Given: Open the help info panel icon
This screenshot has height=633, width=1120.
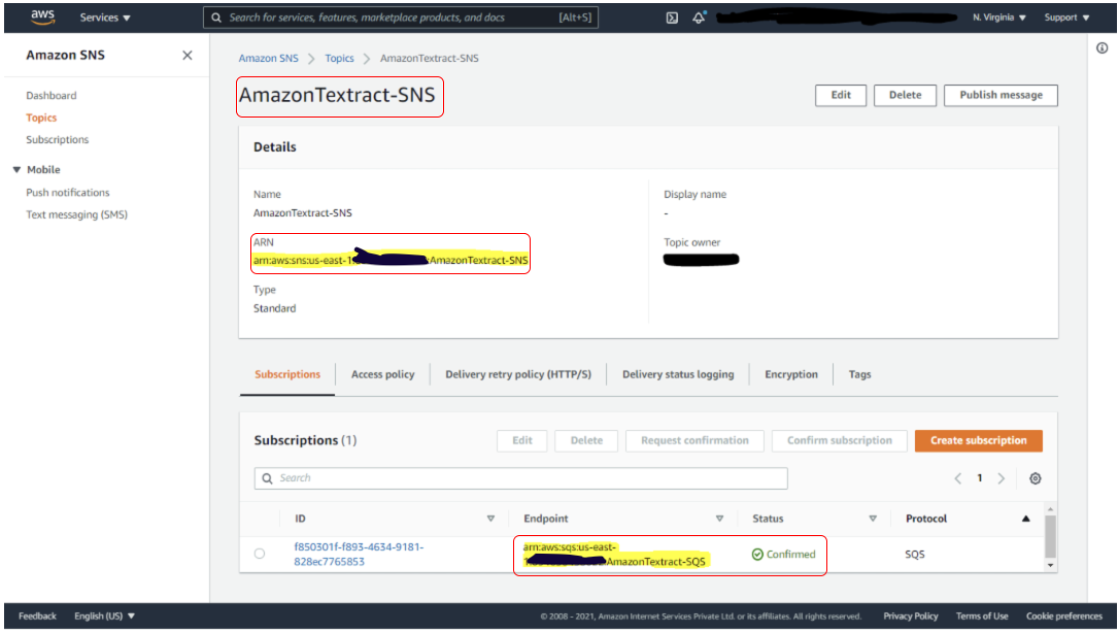Looking at the screenshot, I should tap(1101, 47).
